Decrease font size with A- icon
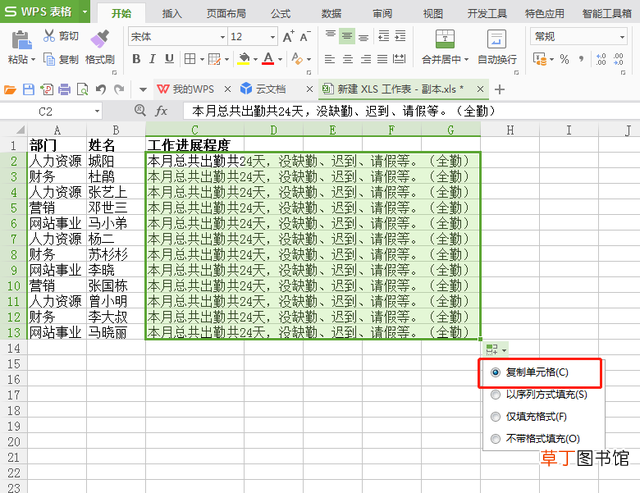Screen dimensions: 640x493 305,37
